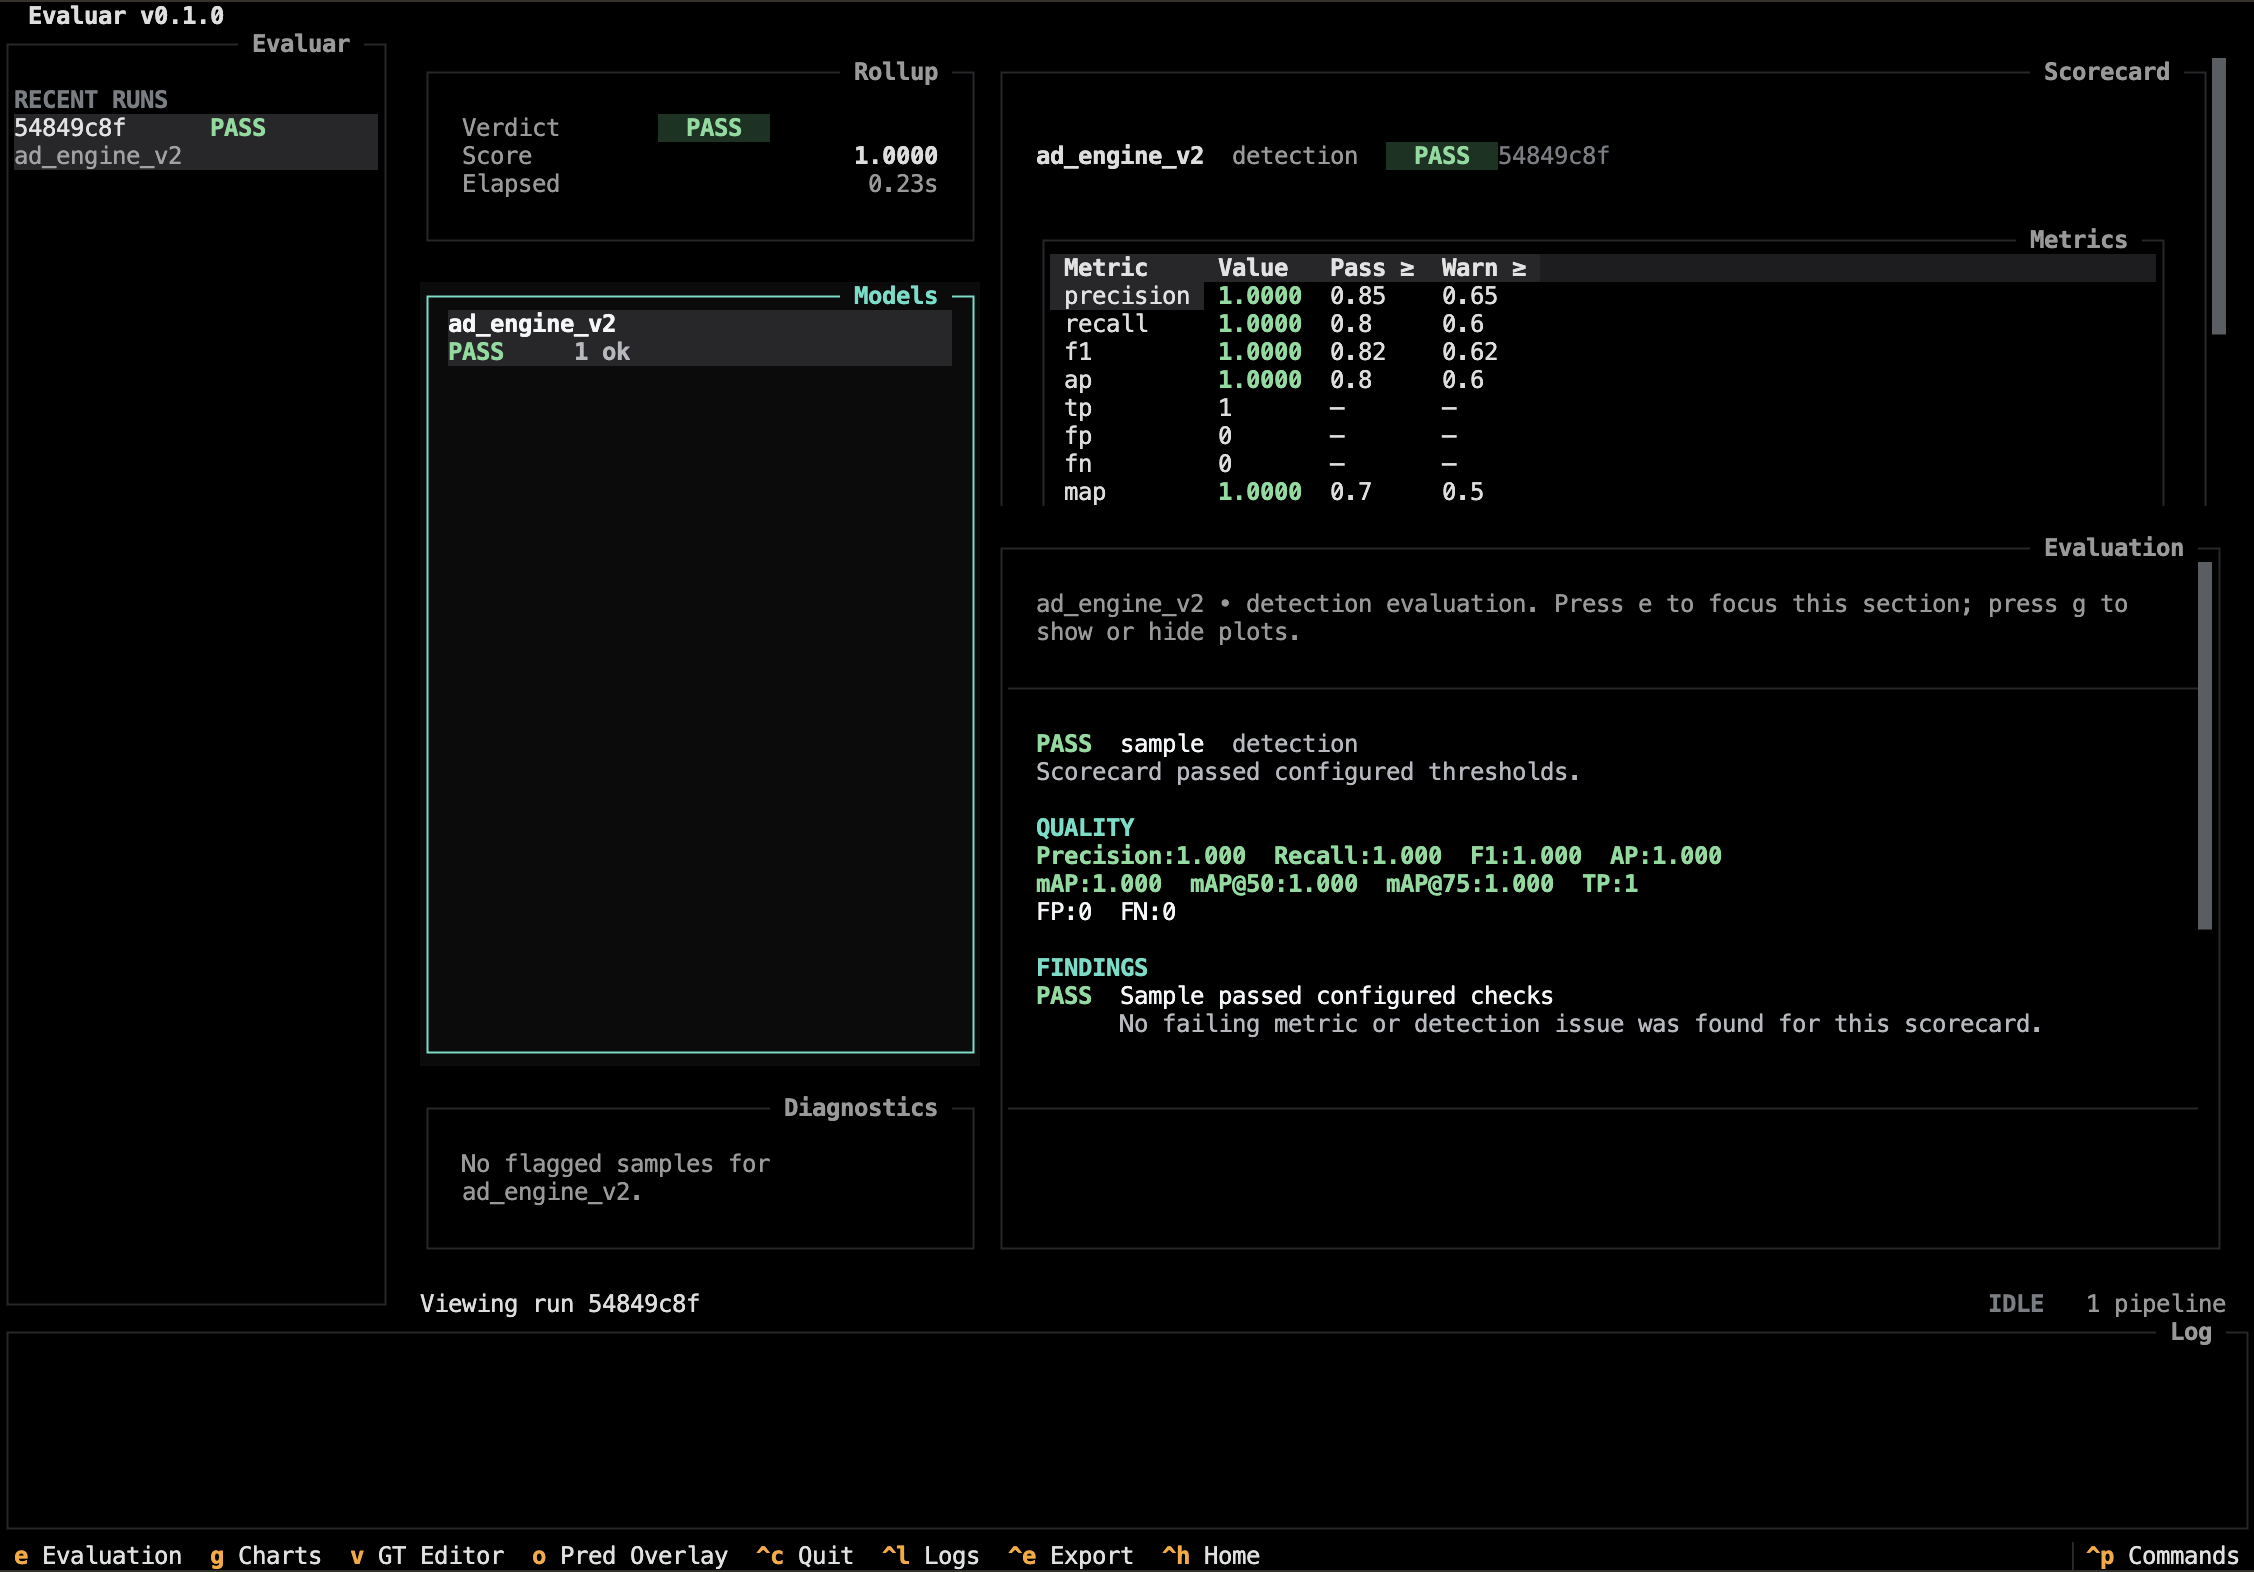The image size is (2254, 1572).
Task: Go Home via the footer
Action: 1211,1555
